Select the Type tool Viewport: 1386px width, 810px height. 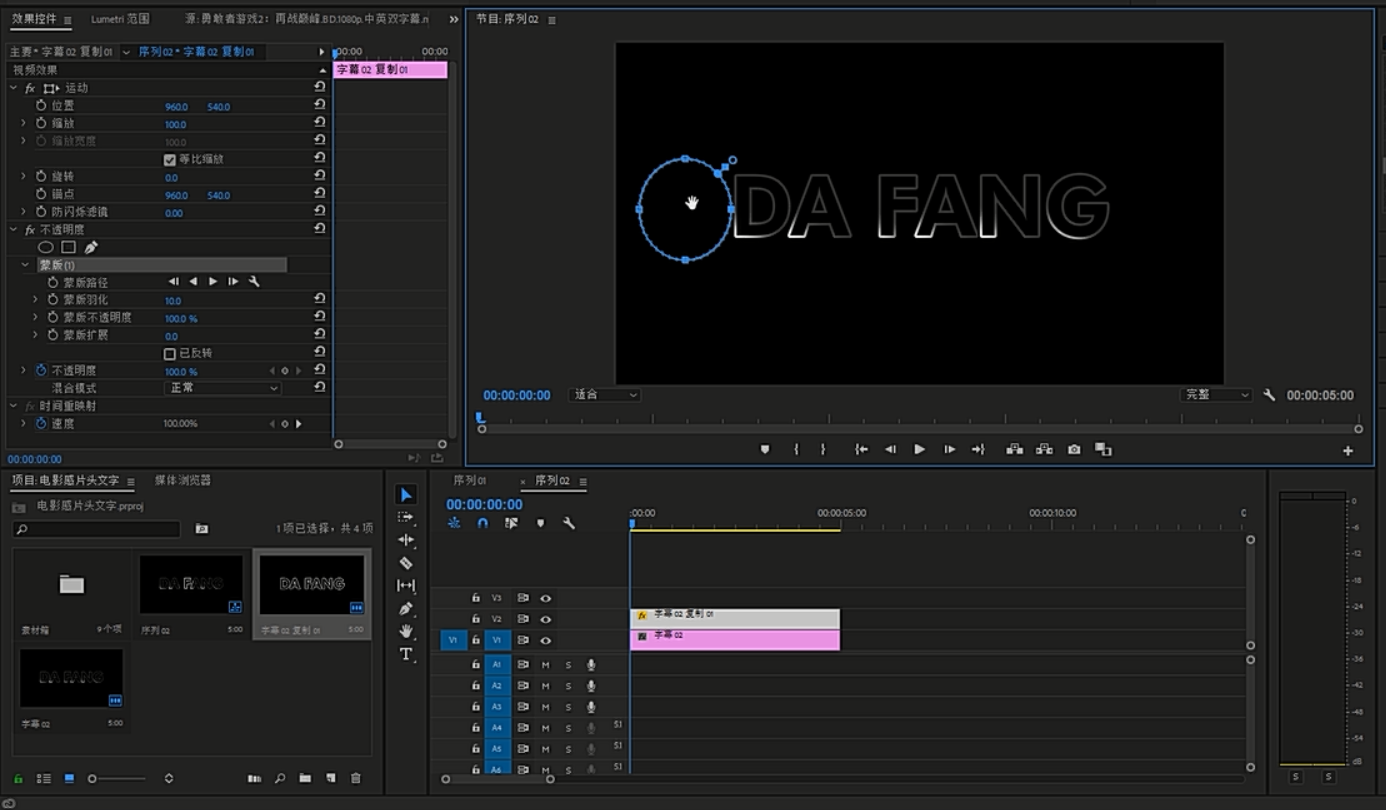[x=405, y=654]
